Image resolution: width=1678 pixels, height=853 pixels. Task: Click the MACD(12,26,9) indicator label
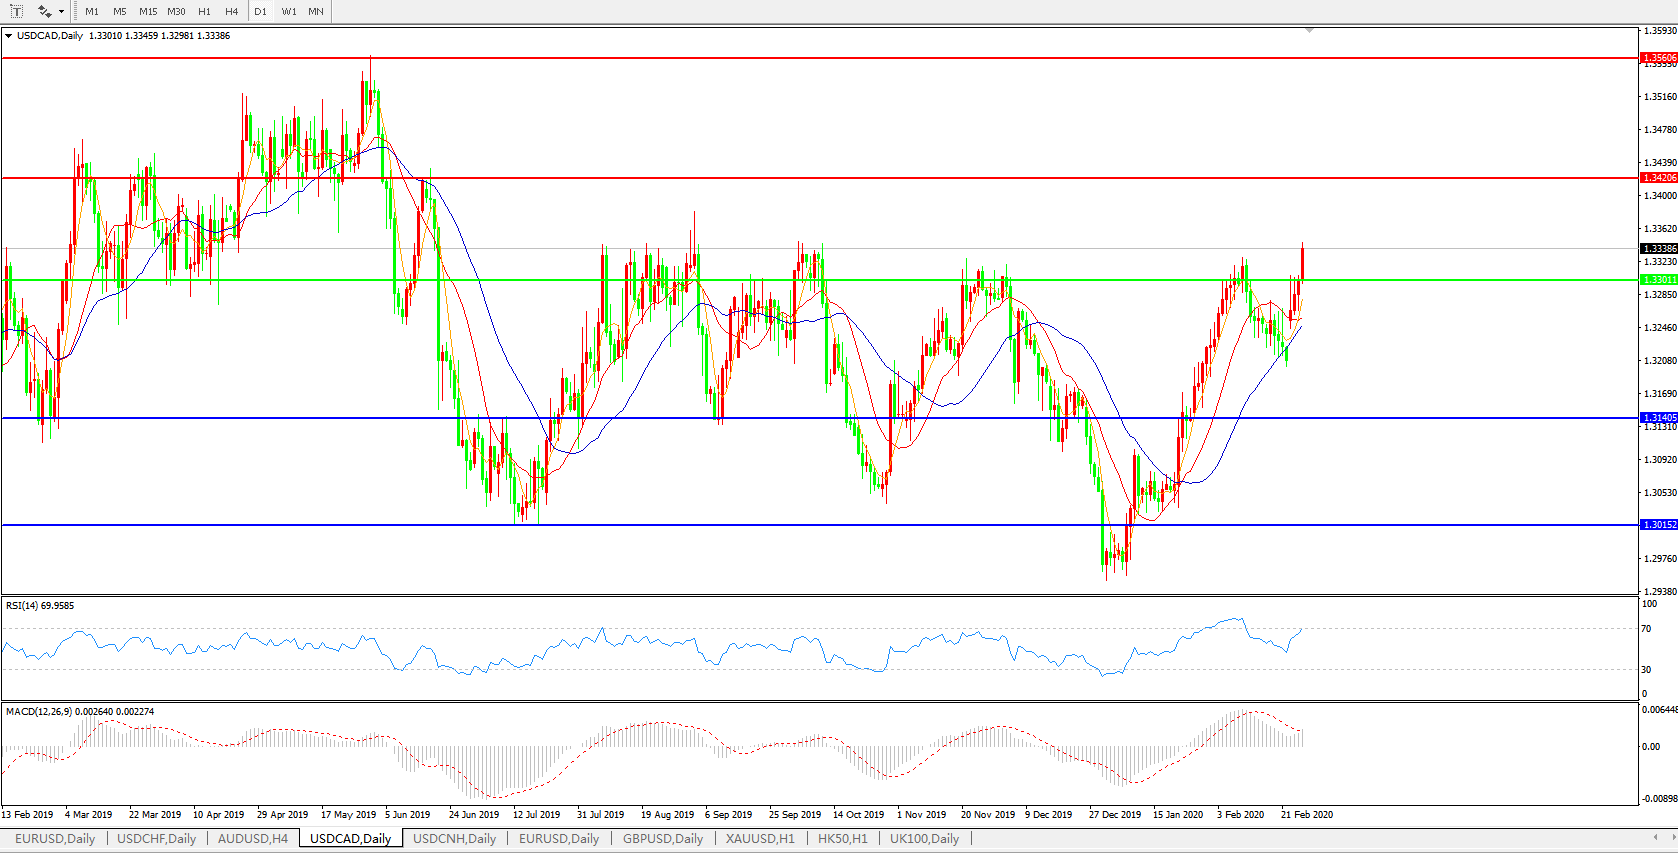pyautogui.click(x=80, y=712)
